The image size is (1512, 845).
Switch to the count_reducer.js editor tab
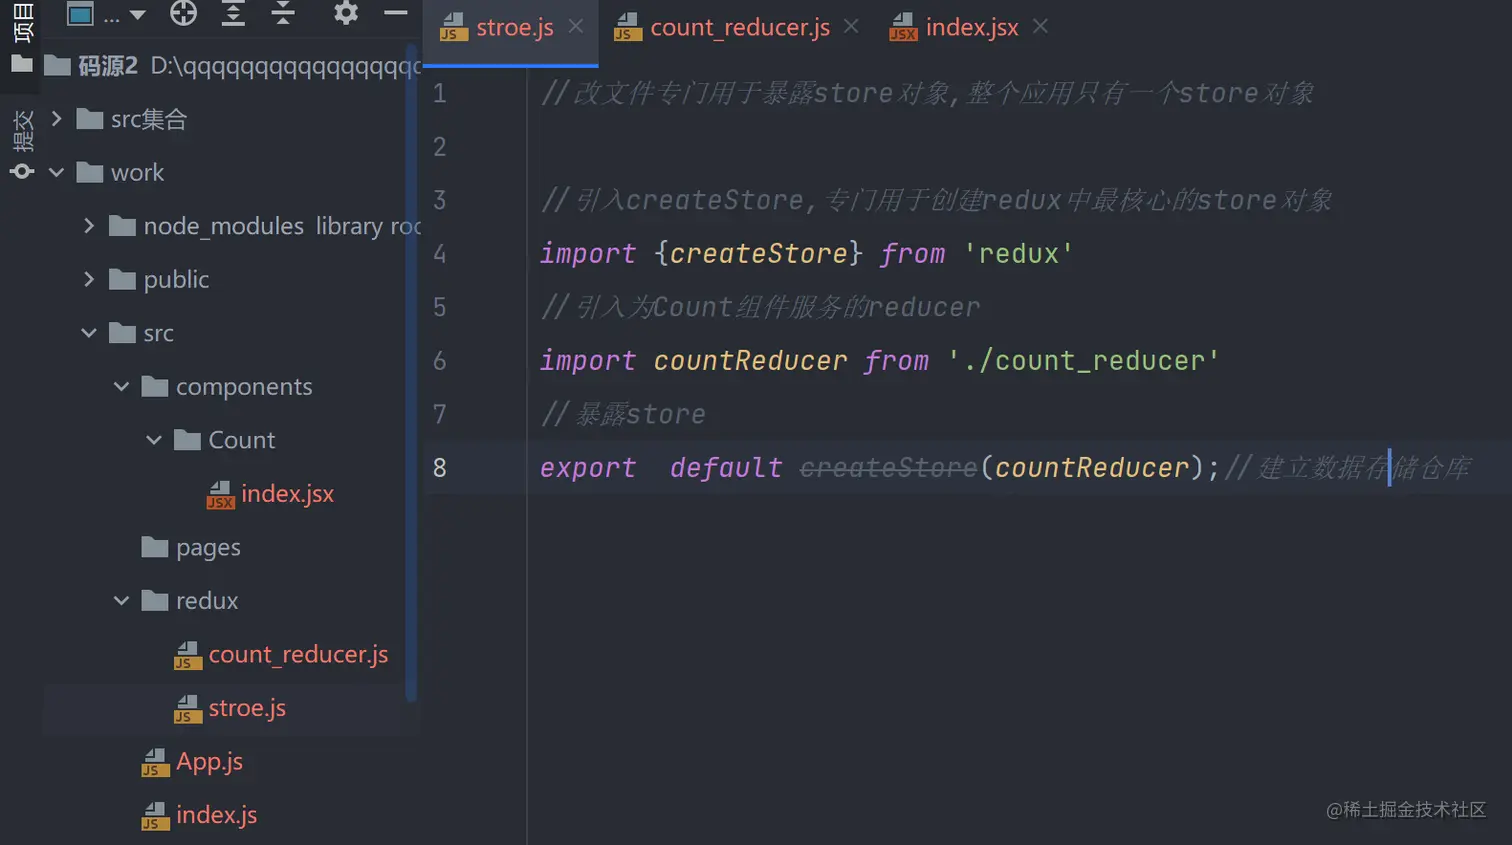(x=739, y=28)
